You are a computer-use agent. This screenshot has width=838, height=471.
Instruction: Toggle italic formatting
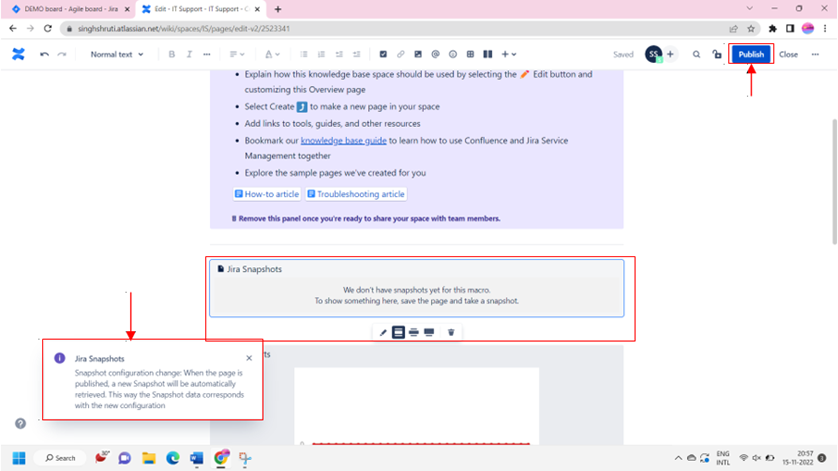tap(189, 54)
